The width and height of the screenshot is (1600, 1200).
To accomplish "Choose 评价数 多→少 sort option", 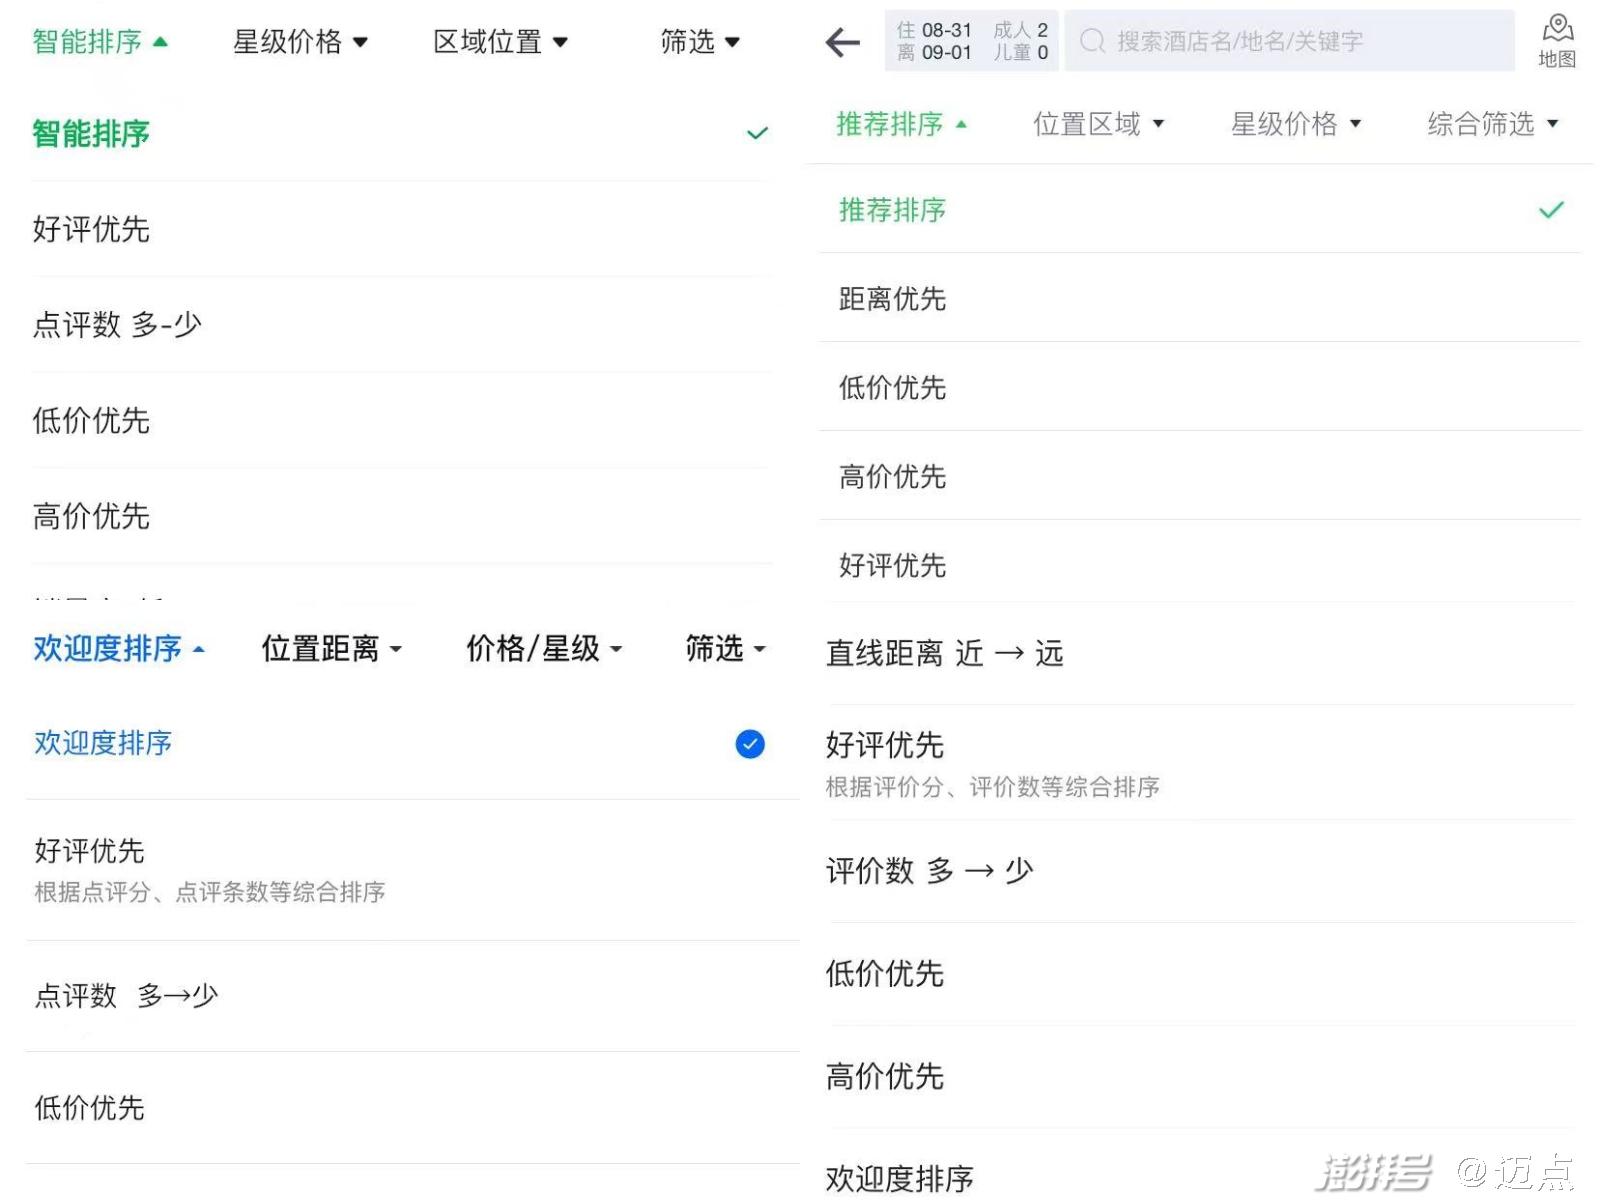I will (929, 871).
